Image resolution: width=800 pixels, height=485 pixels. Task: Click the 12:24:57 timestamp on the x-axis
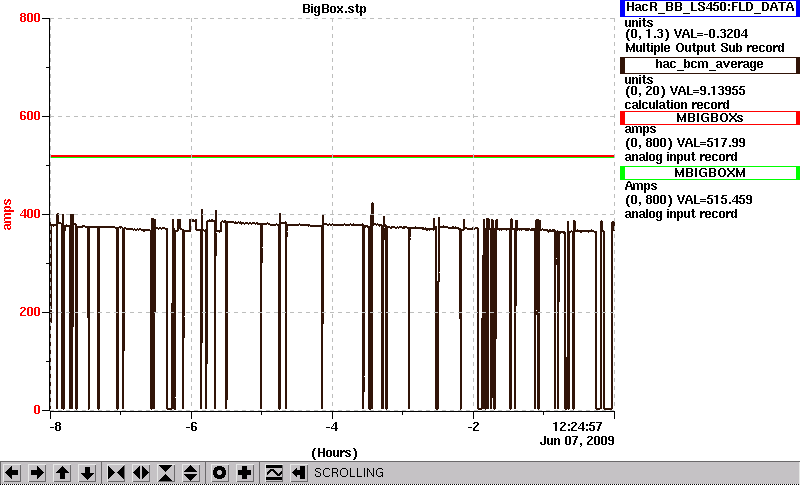pos(578,427)
